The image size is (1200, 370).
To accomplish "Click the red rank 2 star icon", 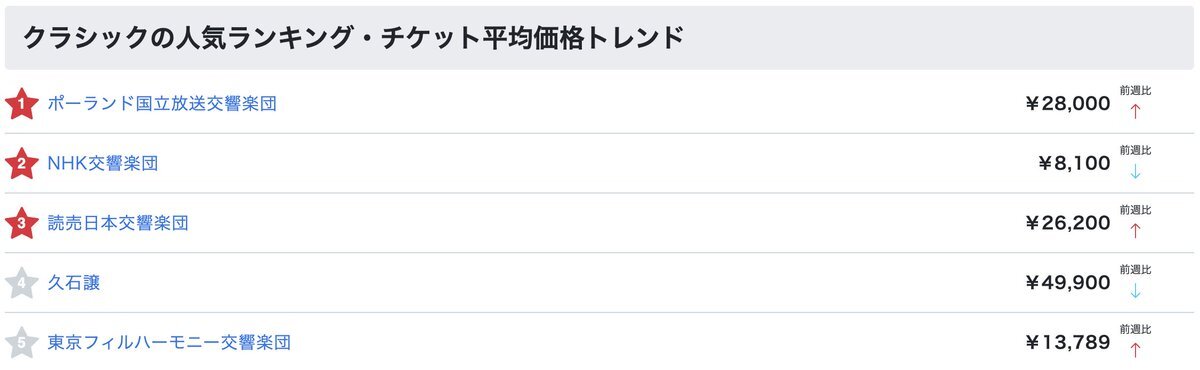I will pos(21,163).
